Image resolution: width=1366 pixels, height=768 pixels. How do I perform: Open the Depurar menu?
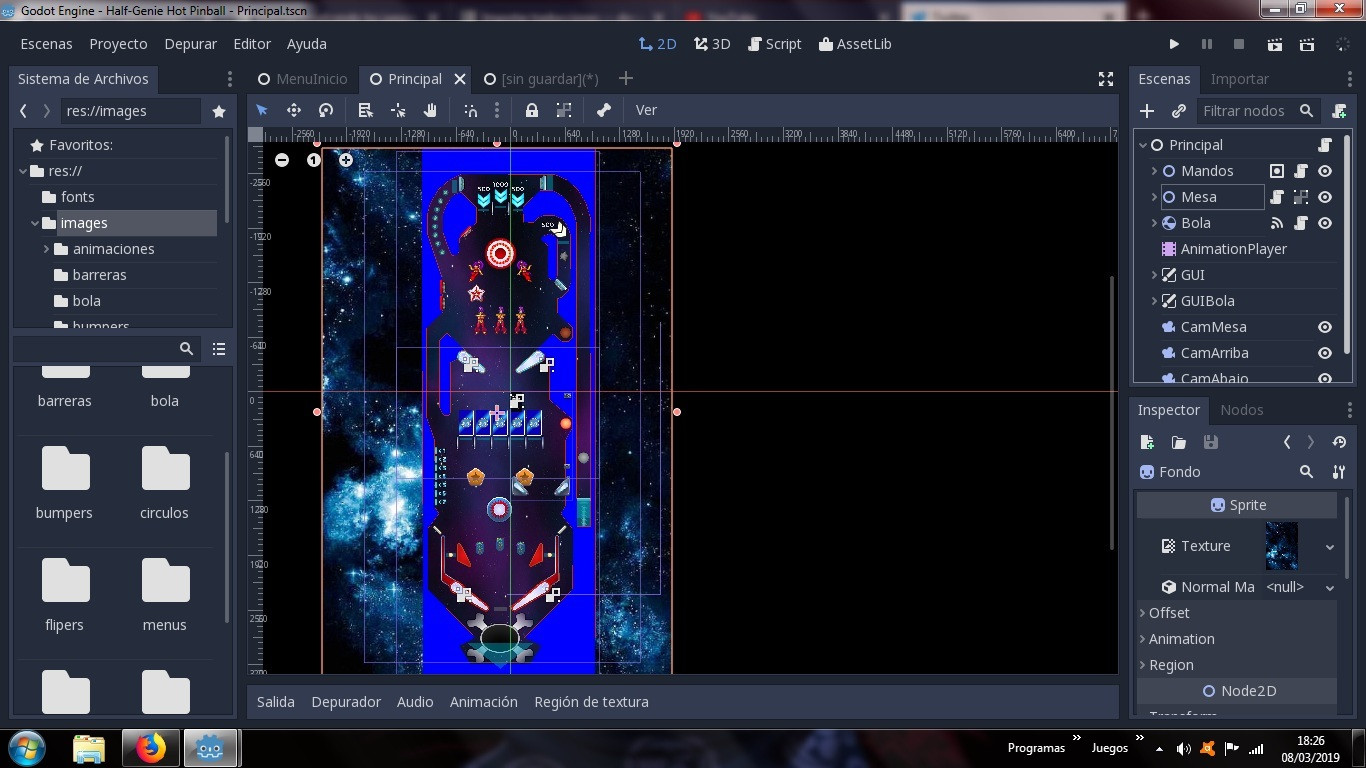tap(190, 44)
